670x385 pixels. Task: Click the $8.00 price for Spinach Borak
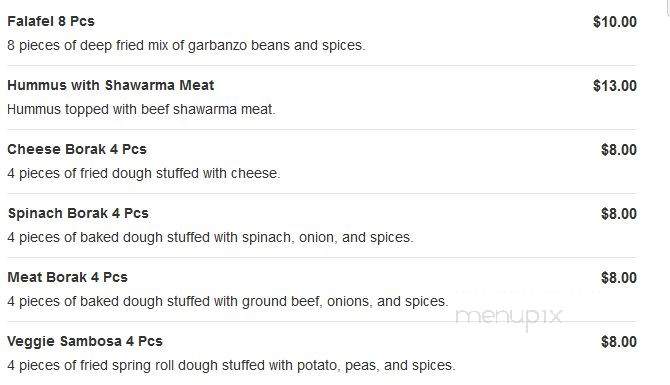[x=619, y=214]
